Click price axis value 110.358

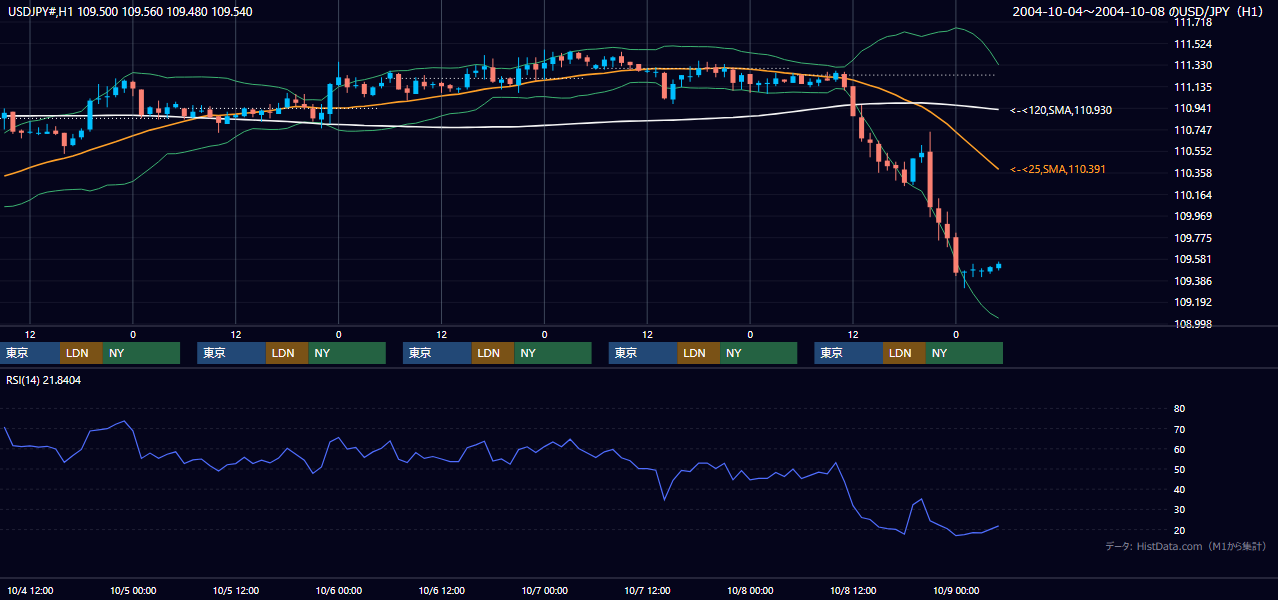(x=1194, y=173)
